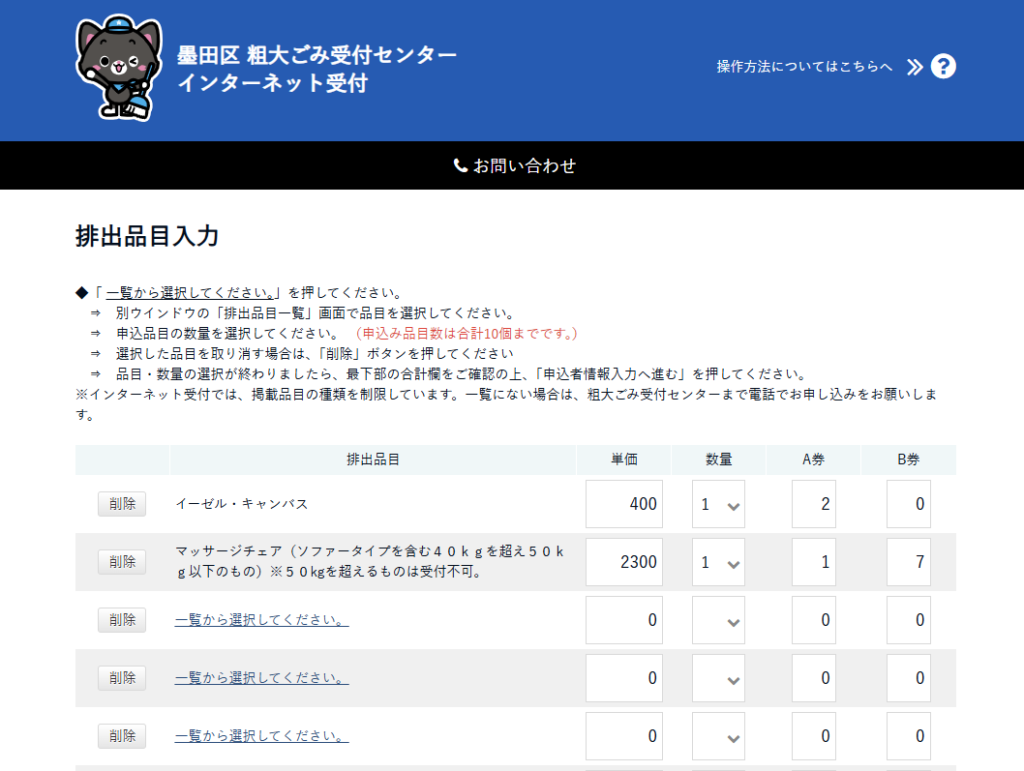Select item from list in third row
This screenshot has width=1024, height=771.
coord(261,620)
